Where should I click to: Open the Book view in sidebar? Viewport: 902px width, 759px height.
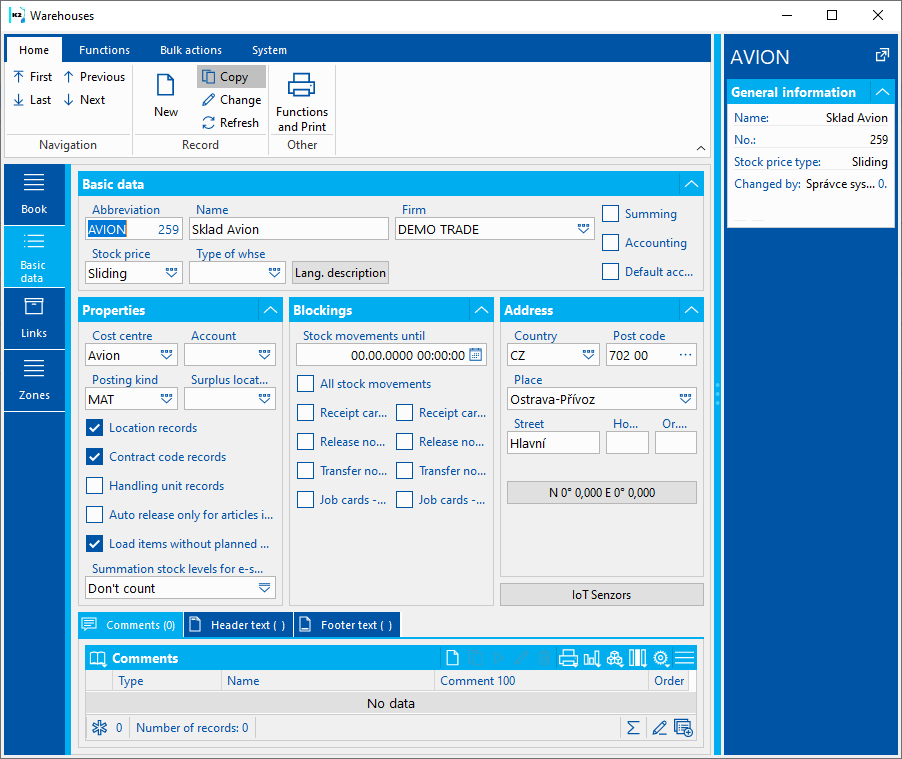pyautogui.click(x=34, y=194)
